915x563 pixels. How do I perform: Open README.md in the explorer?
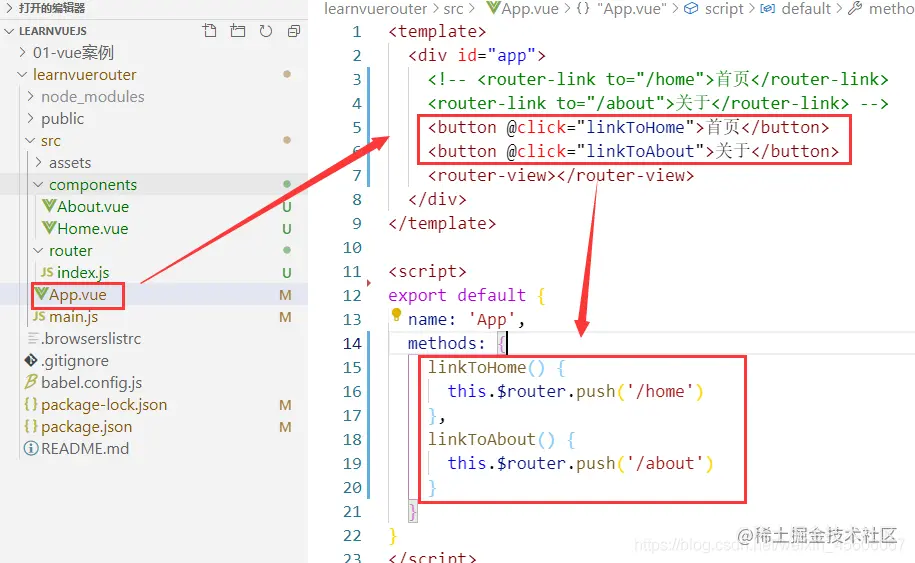coord(85,449)
